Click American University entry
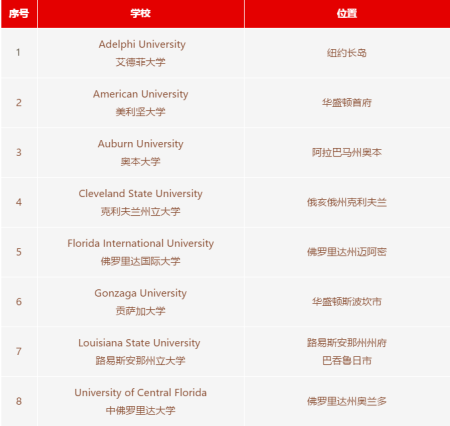Screen dimensions: 450x426 [x=141, y=94]
